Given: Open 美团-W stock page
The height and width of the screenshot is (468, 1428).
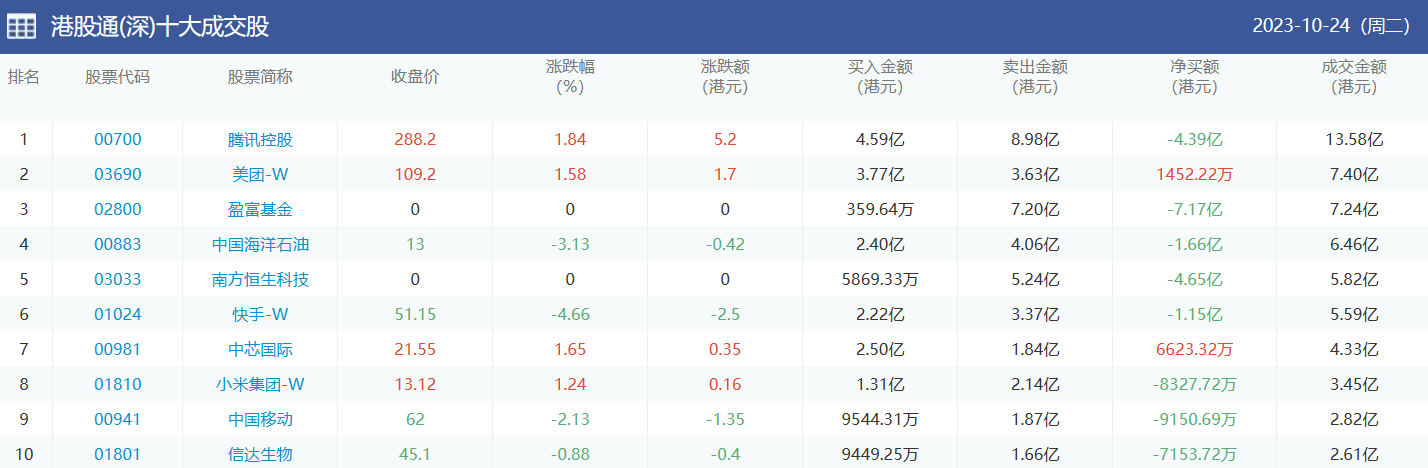Looking at the screenshot, I should pyautogui.click(x=260, y=175).
